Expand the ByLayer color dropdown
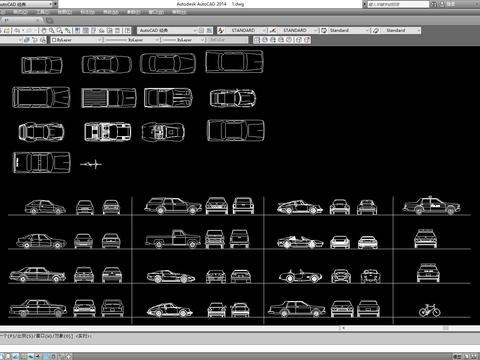This screenshot has height=360, width=480. [x=76, y=40]
